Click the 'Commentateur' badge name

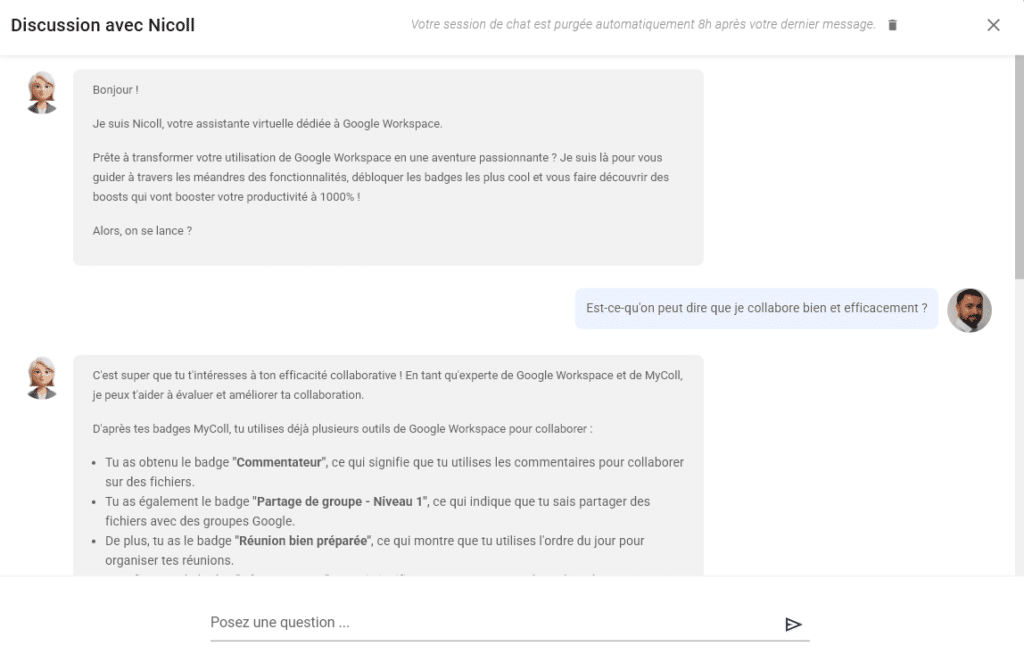pyautogui.click(x=279, y=462)
